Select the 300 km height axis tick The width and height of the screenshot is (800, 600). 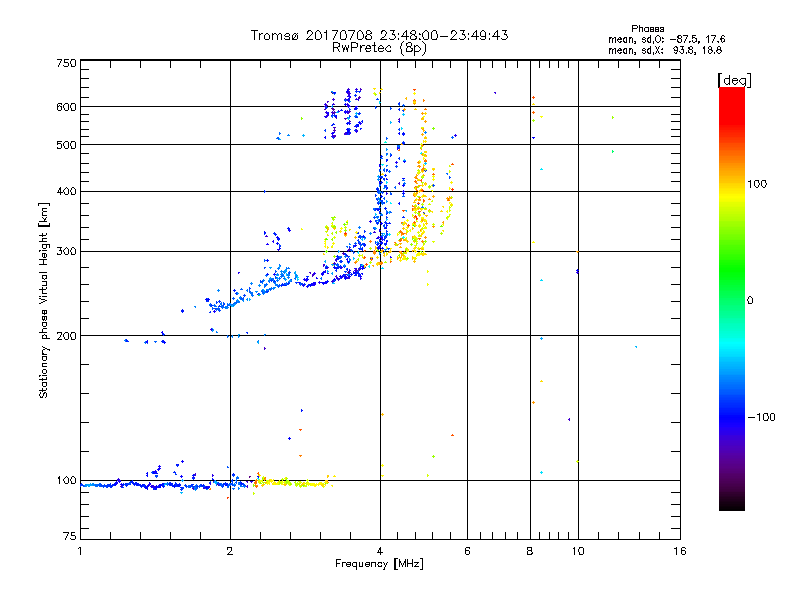[66, 251]
